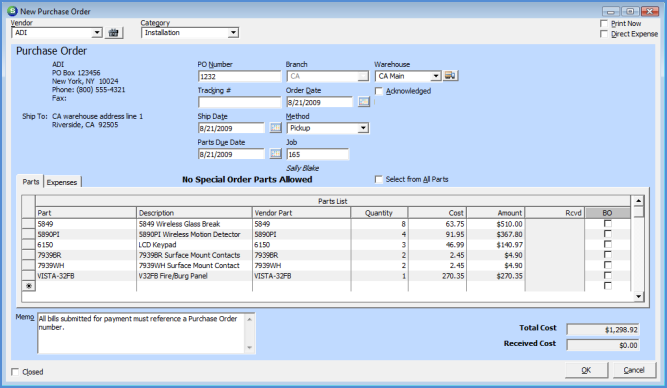Expand the Vendor dropdown
The height and width of the screenshot is (388, 667).
tap(97, 33)
